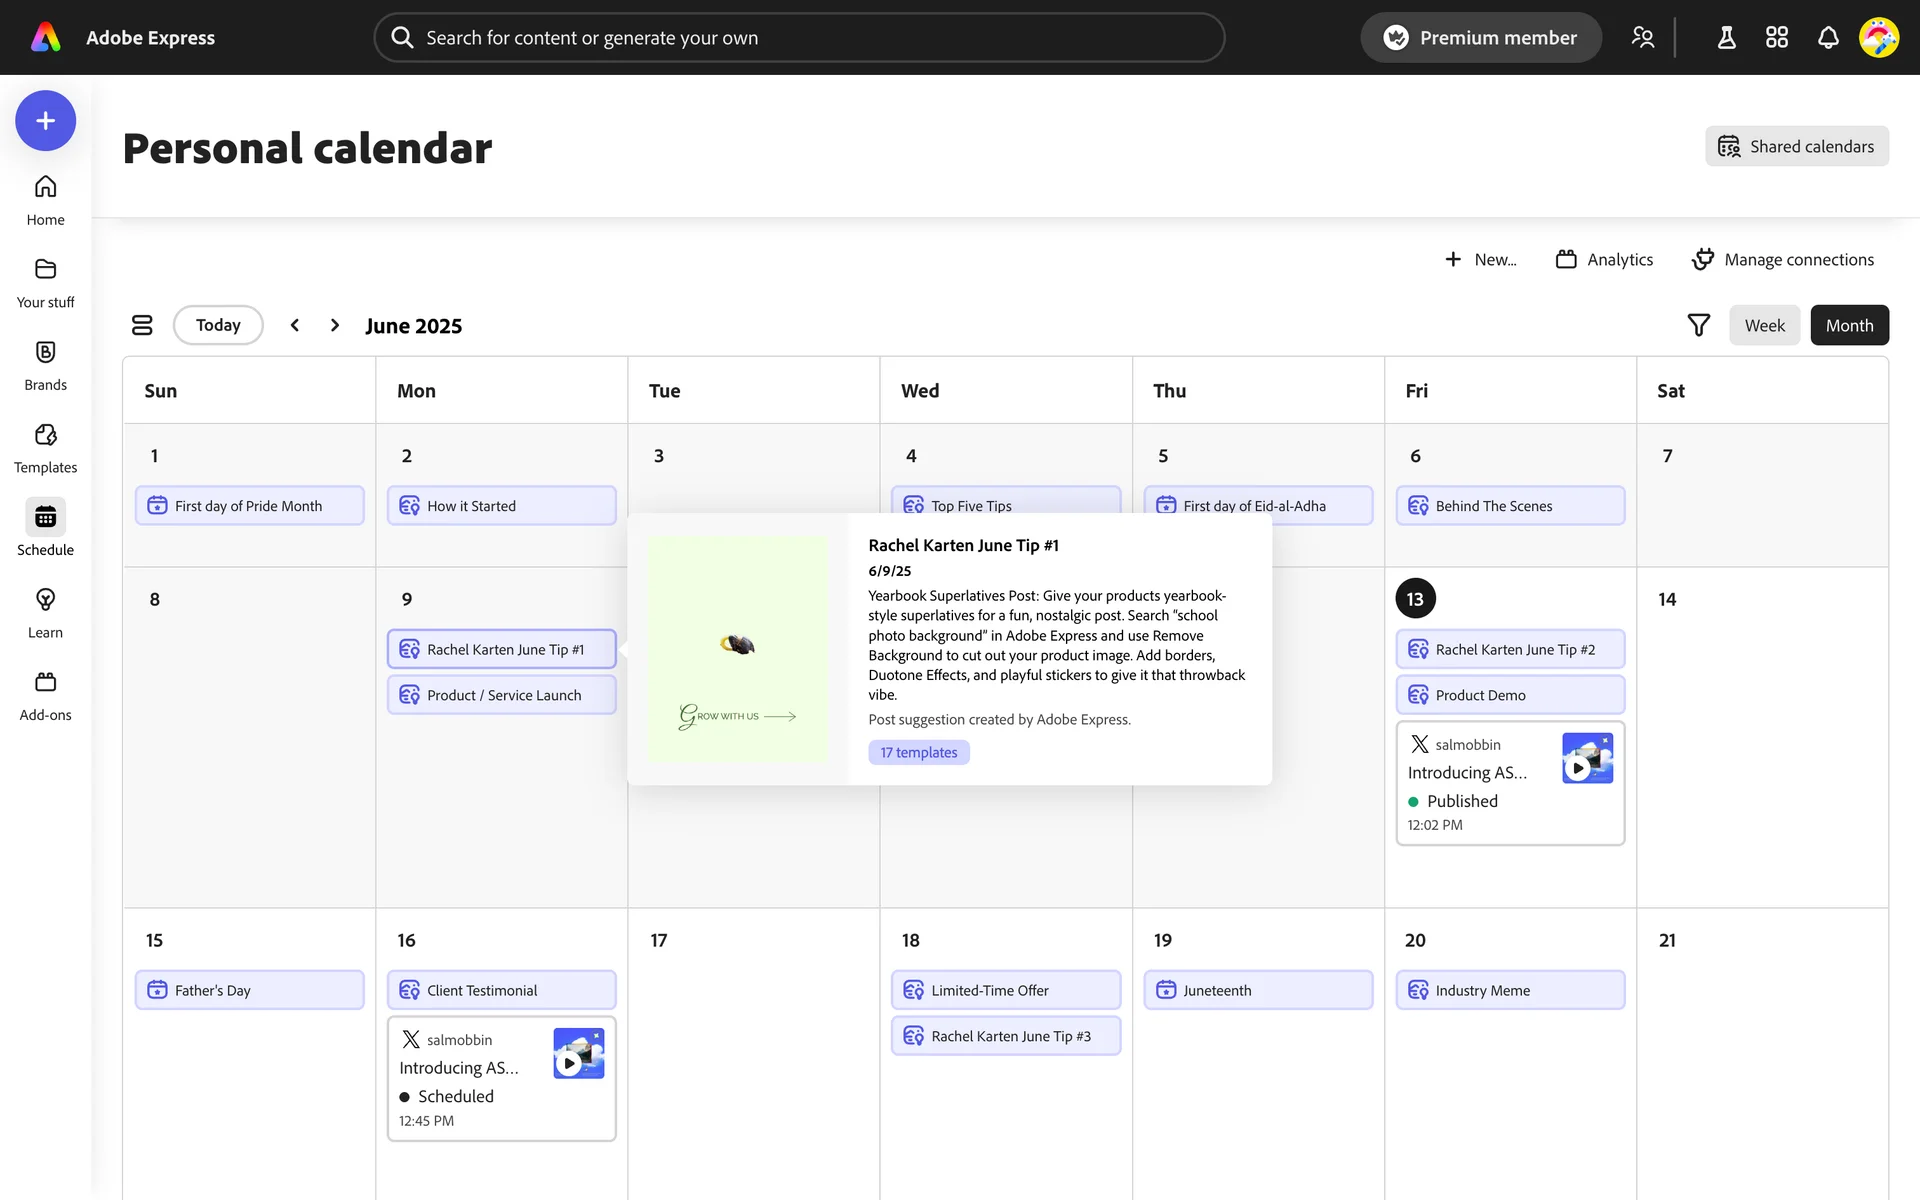This screenshot has width=1920, height=1200.
Task: Click the search content input field
Action: 800,38
